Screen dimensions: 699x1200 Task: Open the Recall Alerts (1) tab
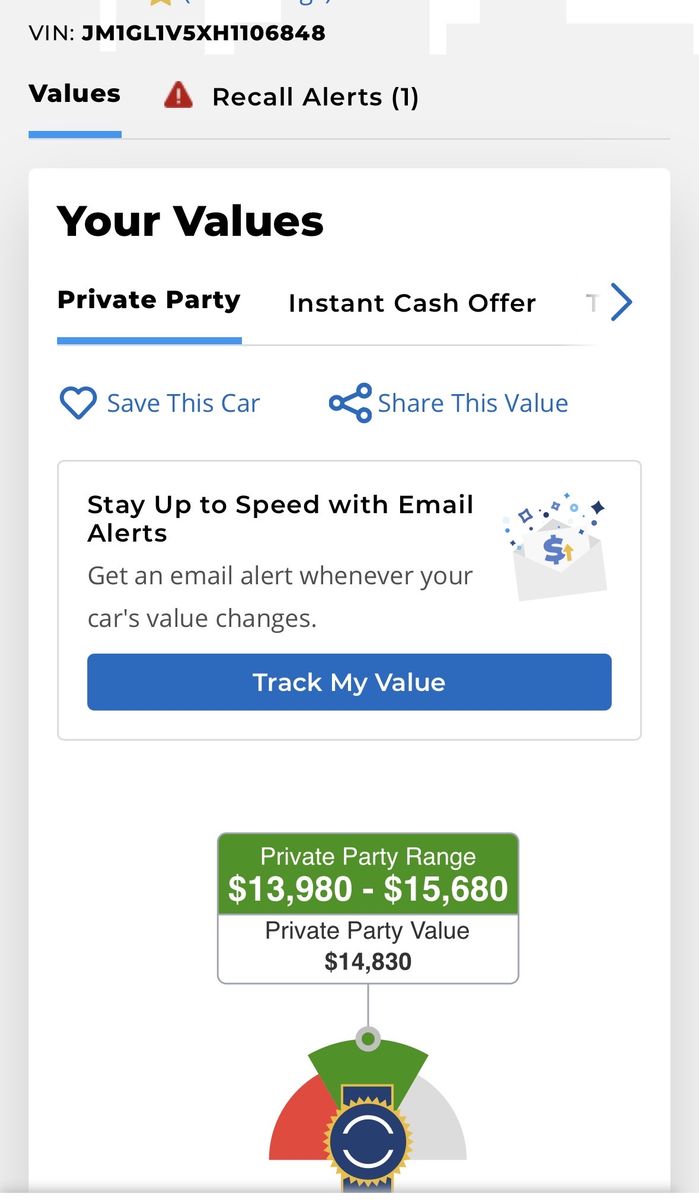[315, 97]
